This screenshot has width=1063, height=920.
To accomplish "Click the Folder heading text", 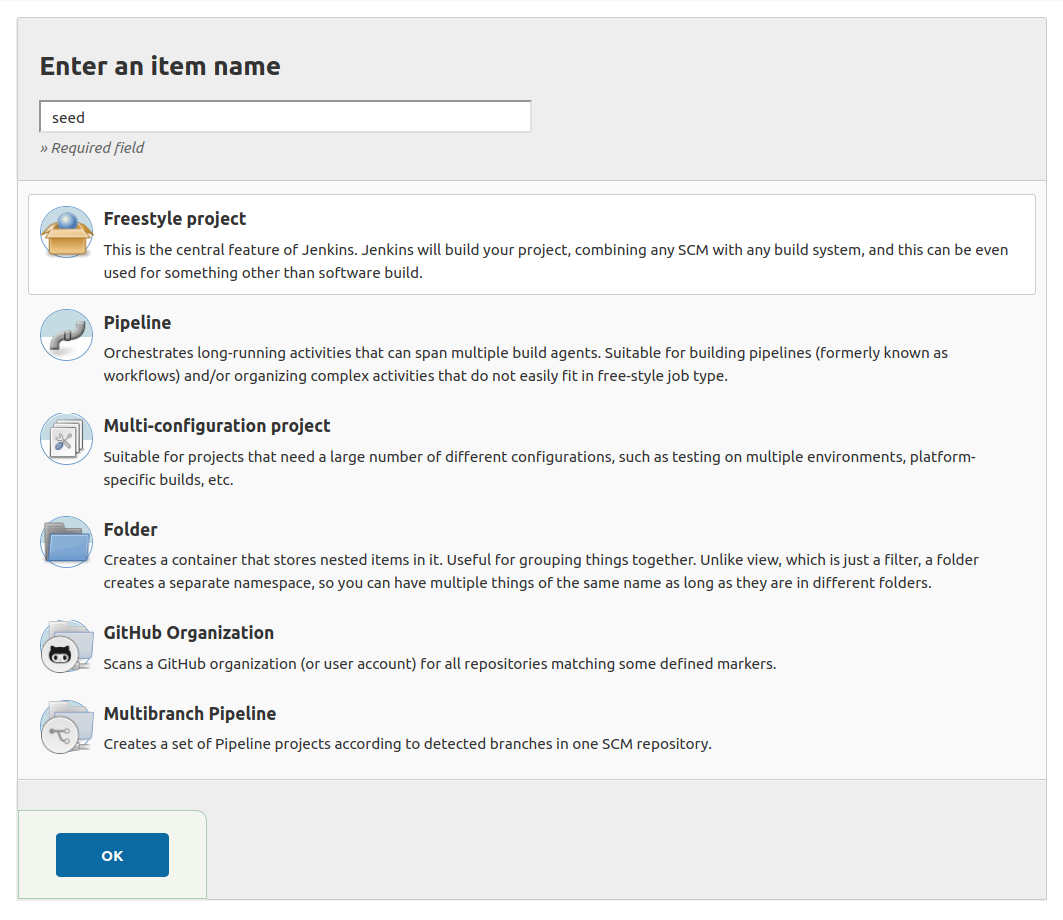I will pyautogui.click(x=131, y=529).
